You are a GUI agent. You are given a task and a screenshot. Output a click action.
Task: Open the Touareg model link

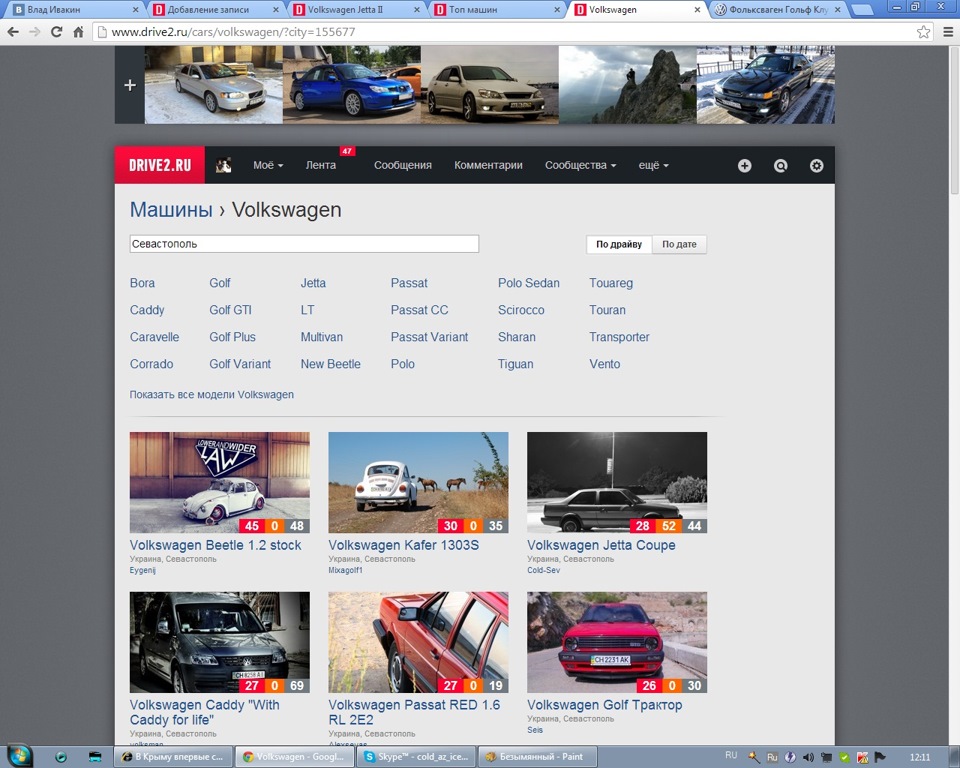(611, 283)
